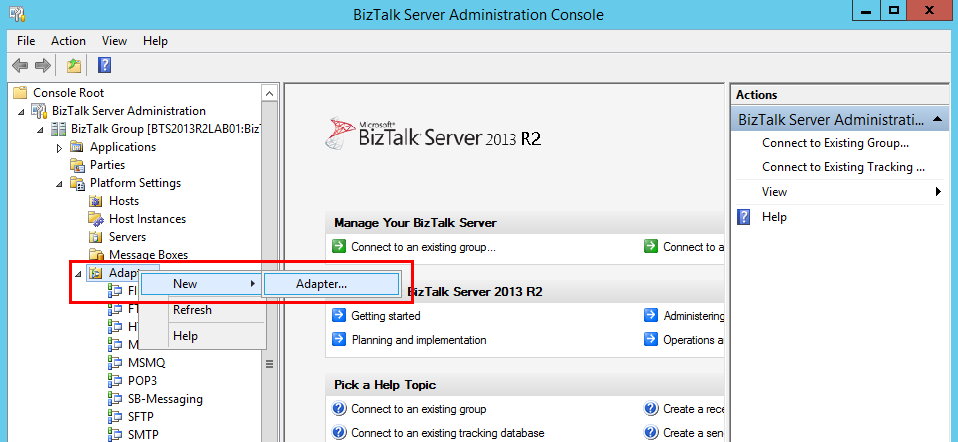Select the MSMQ adapter icon in tree

coord(115,363)
